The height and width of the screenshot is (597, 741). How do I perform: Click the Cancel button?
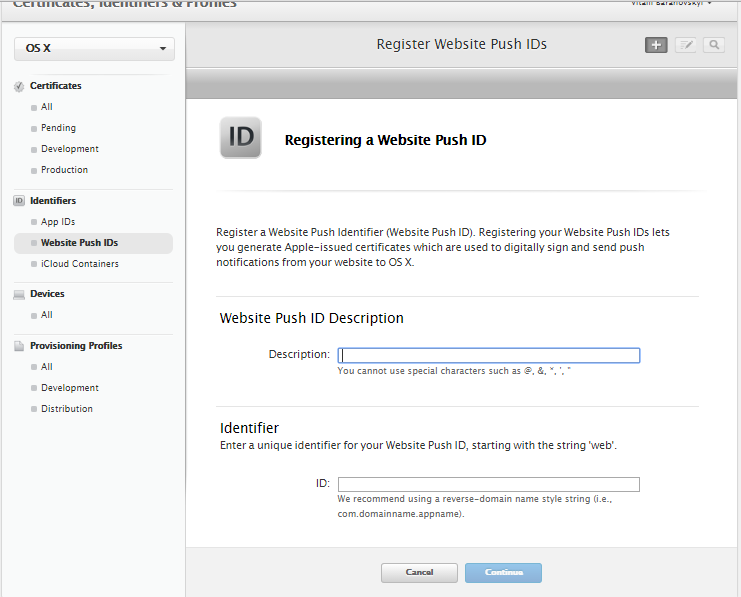(419, 572)
